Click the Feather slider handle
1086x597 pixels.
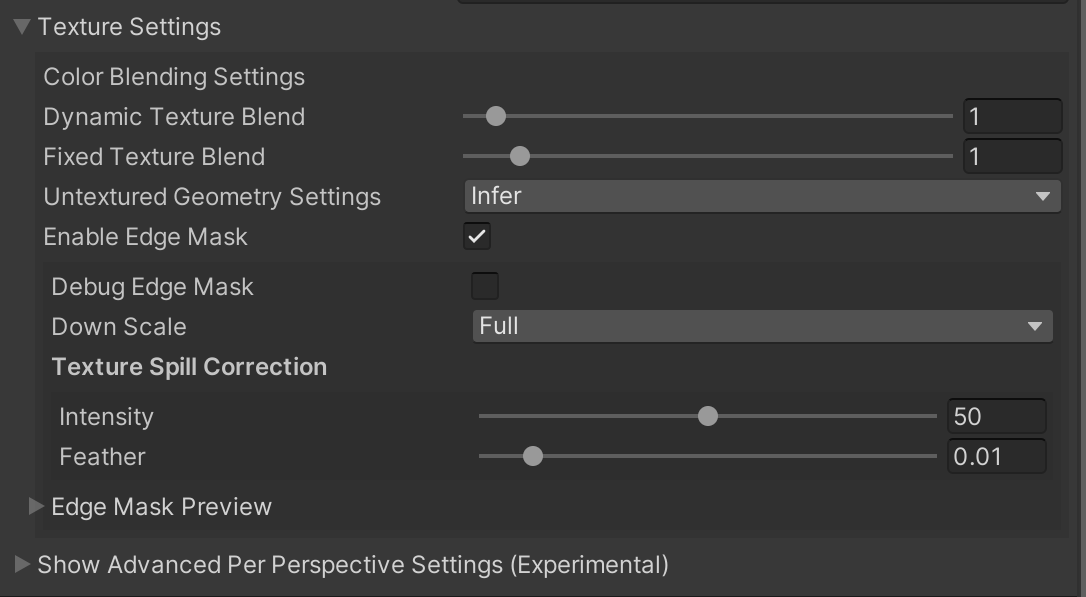tap(533, 456)
